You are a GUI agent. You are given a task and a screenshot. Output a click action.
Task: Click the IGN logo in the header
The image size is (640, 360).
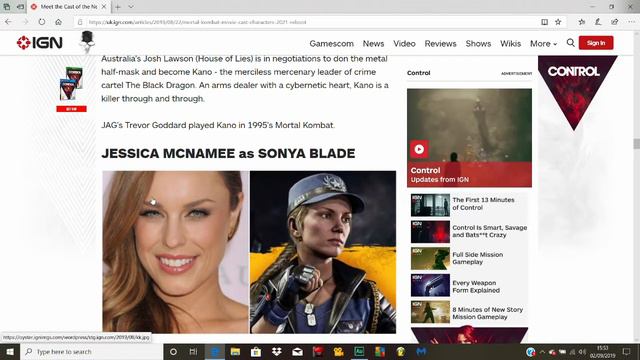(x=40, y=42)
